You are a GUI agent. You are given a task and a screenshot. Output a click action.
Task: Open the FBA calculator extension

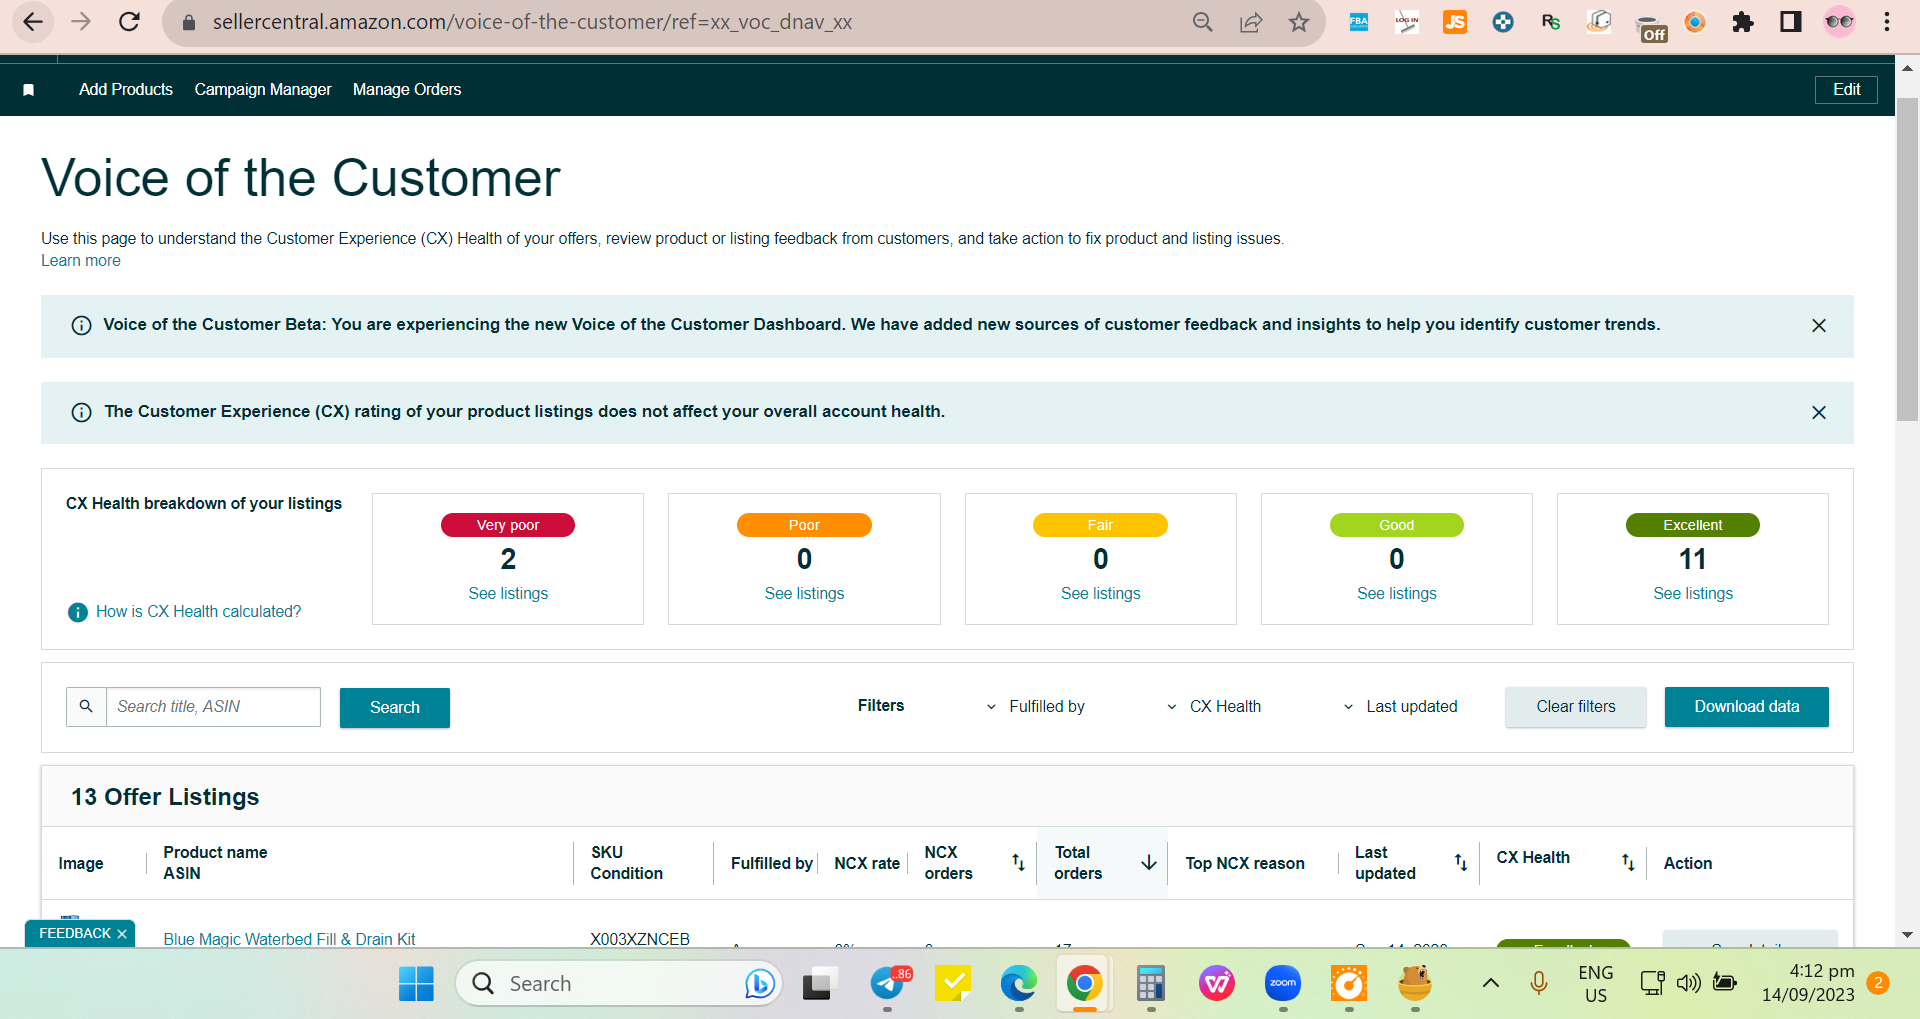pyautogui.click(x=1359, y=22)
